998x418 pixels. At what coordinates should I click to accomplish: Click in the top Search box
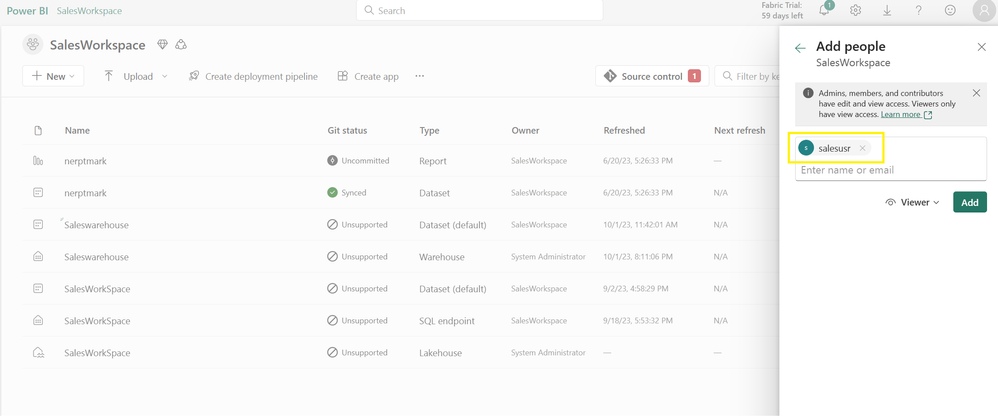coord(479,10)
